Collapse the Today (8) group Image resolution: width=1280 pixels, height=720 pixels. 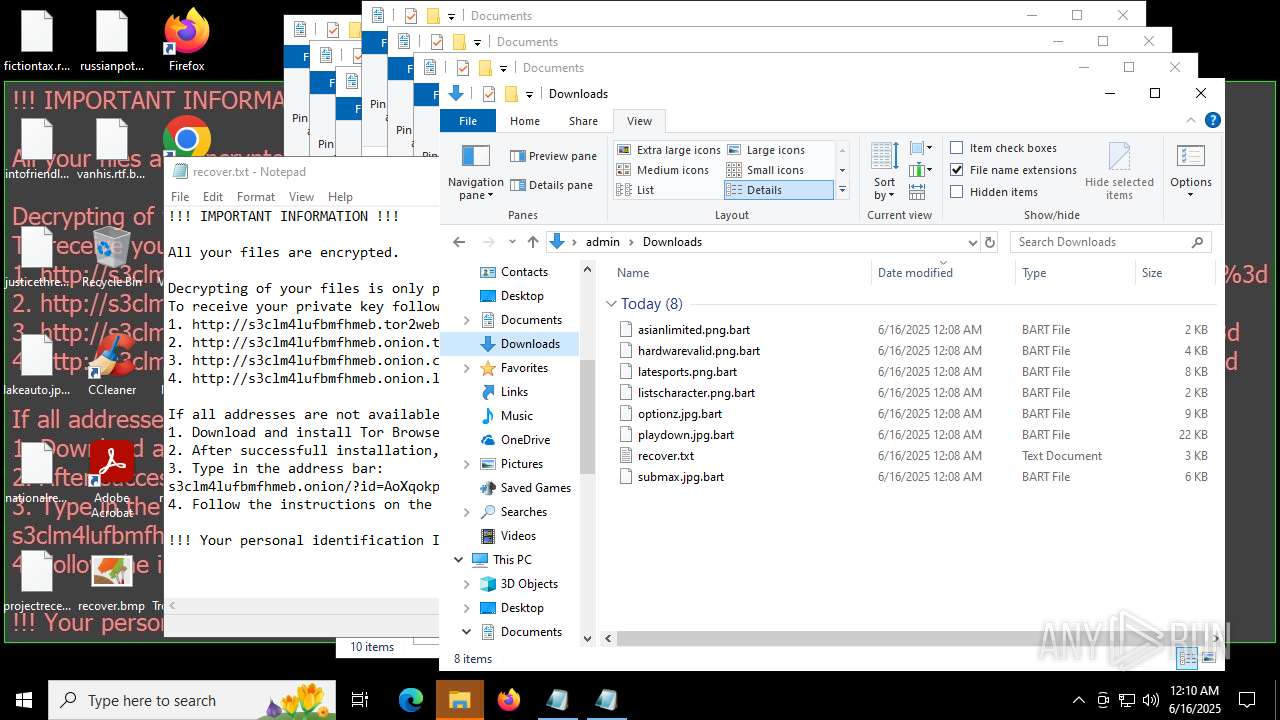(x=612, y=304)
